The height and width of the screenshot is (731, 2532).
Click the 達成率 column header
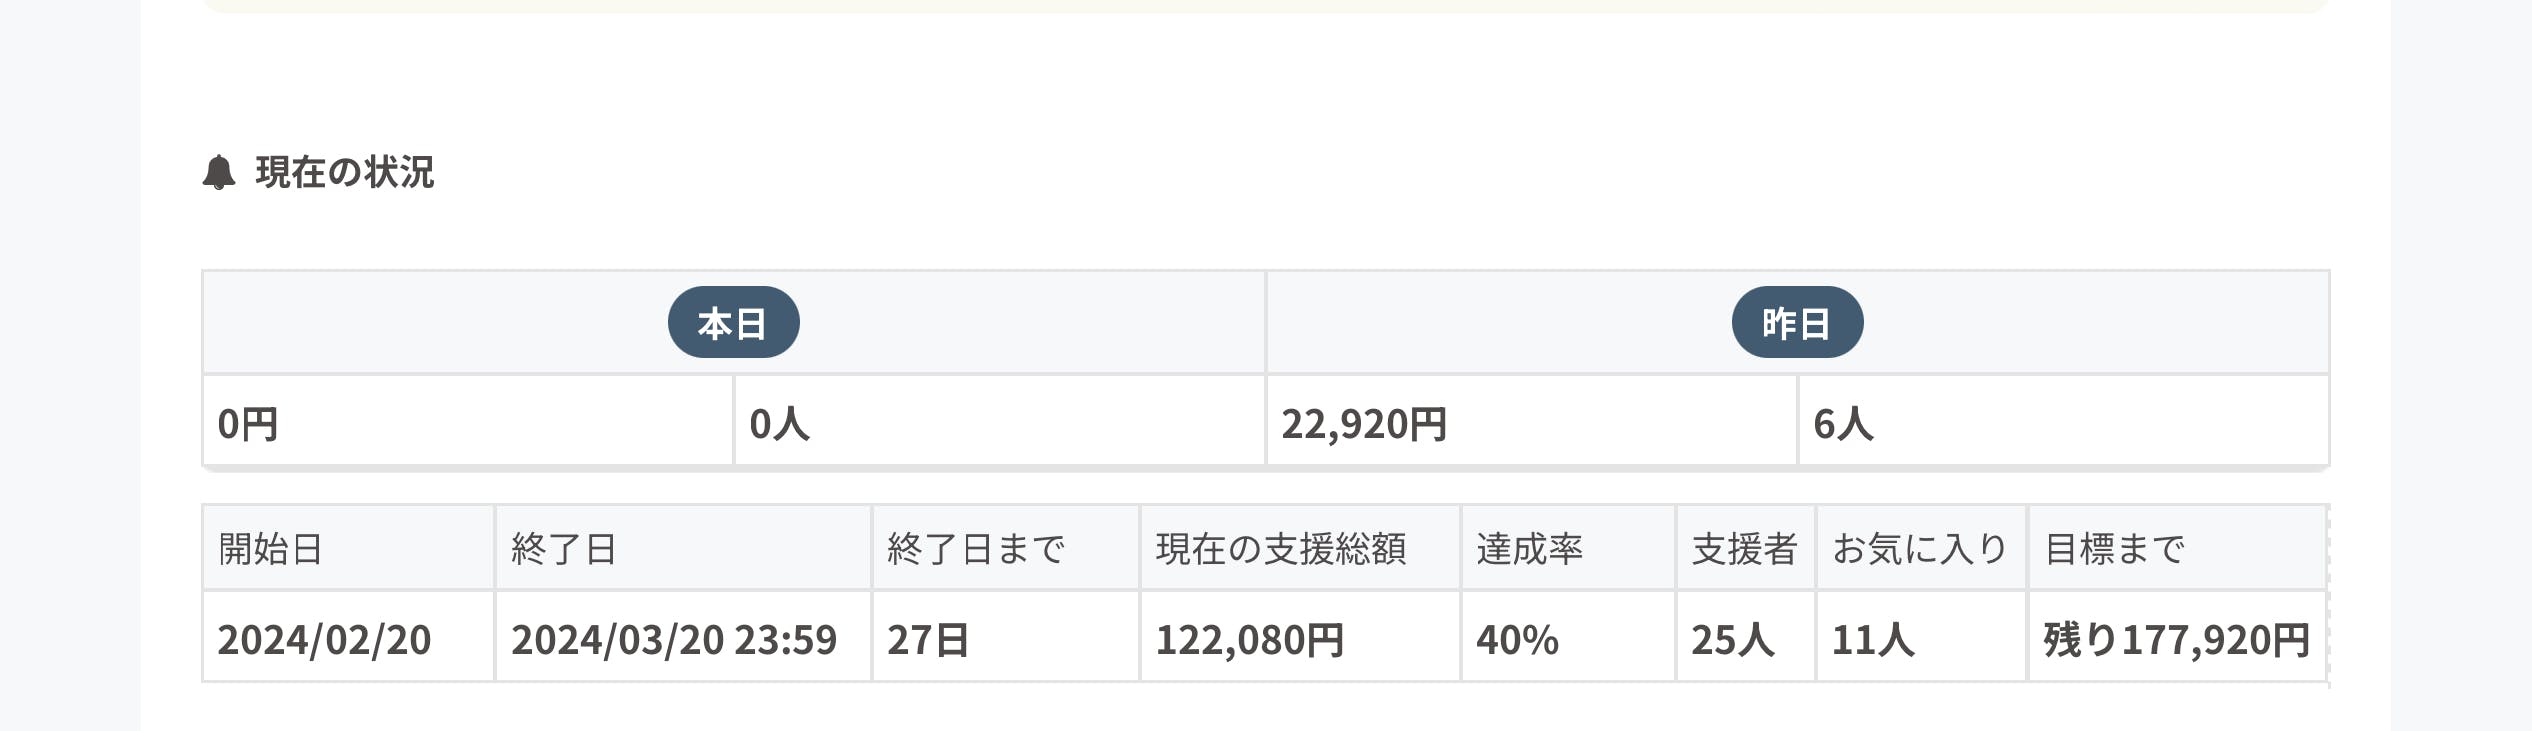[1529, 549]
